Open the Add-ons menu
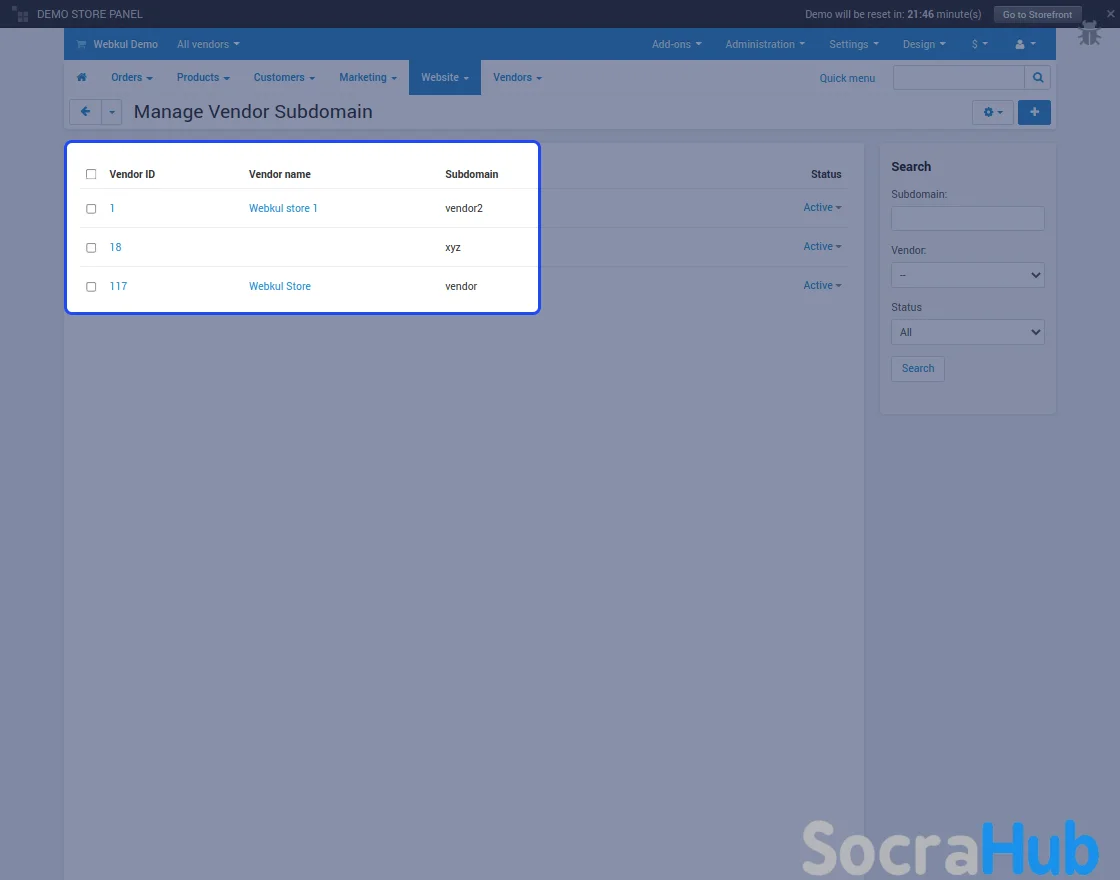 pos(676,44)
